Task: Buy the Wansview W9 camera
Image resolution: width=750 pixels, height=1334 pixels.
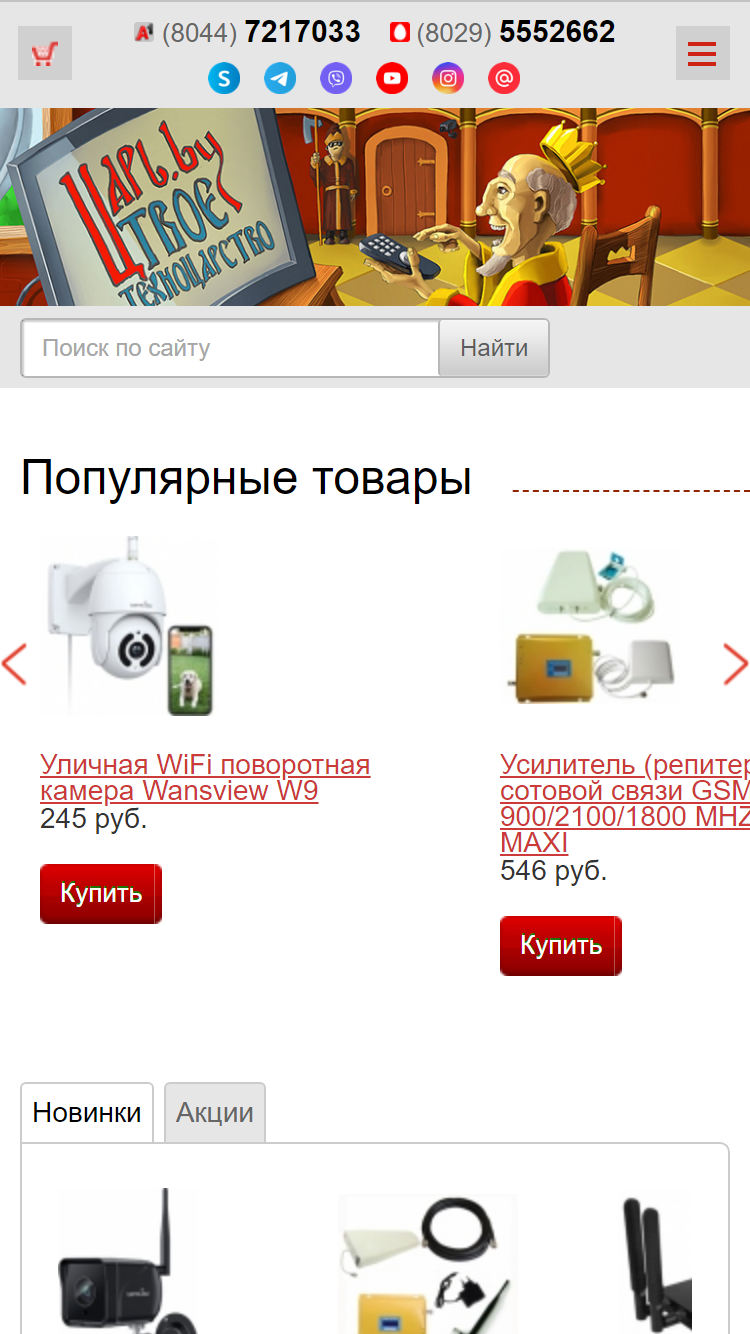Action: pyautogui.click(x=101, y=894)
